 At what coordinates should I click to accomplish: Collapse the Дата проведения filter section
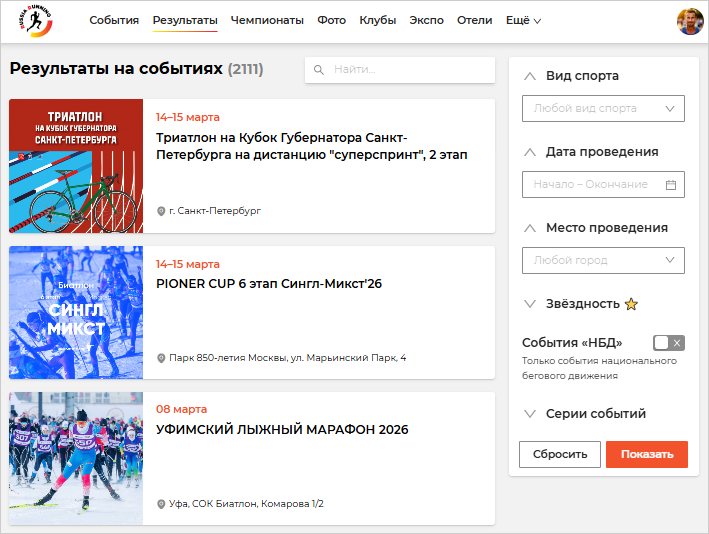tap(530, 152)
